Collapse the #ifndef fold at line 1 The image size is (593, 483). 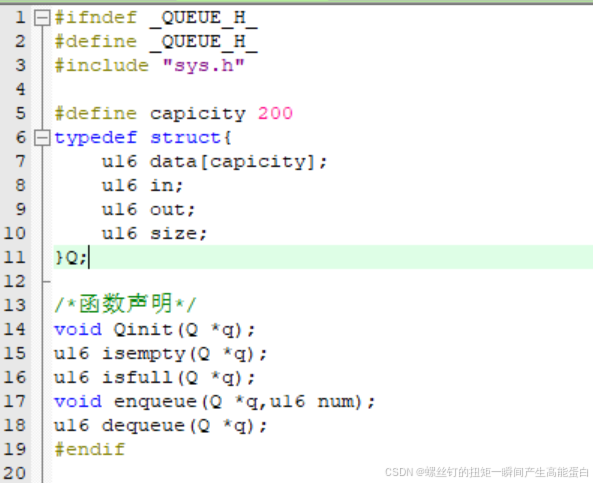click(42, 18)
